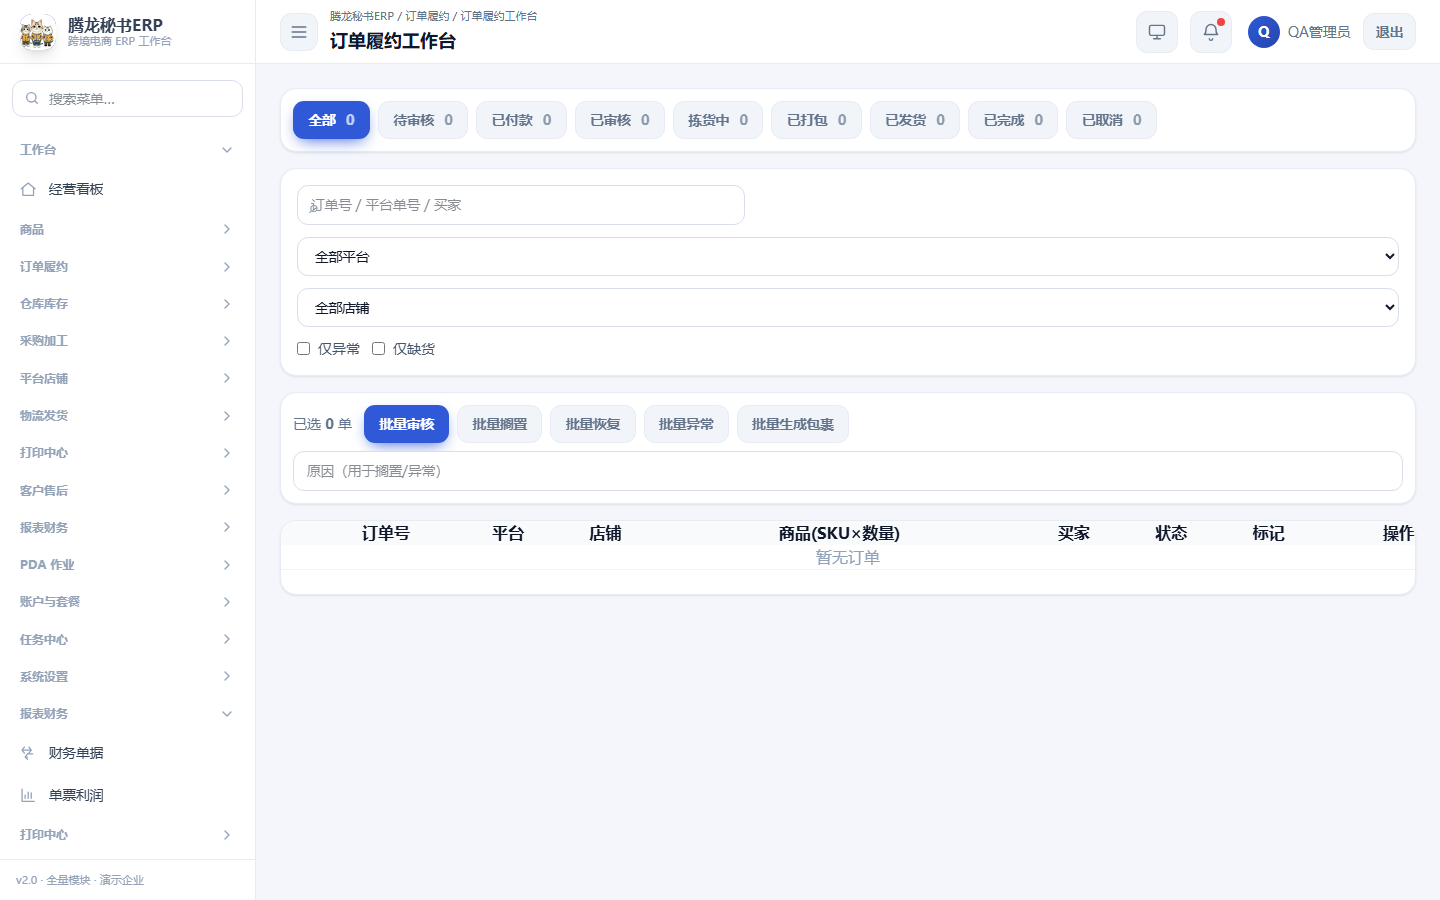Open 经营看板 in the sidebar

(x=127, y=189)
